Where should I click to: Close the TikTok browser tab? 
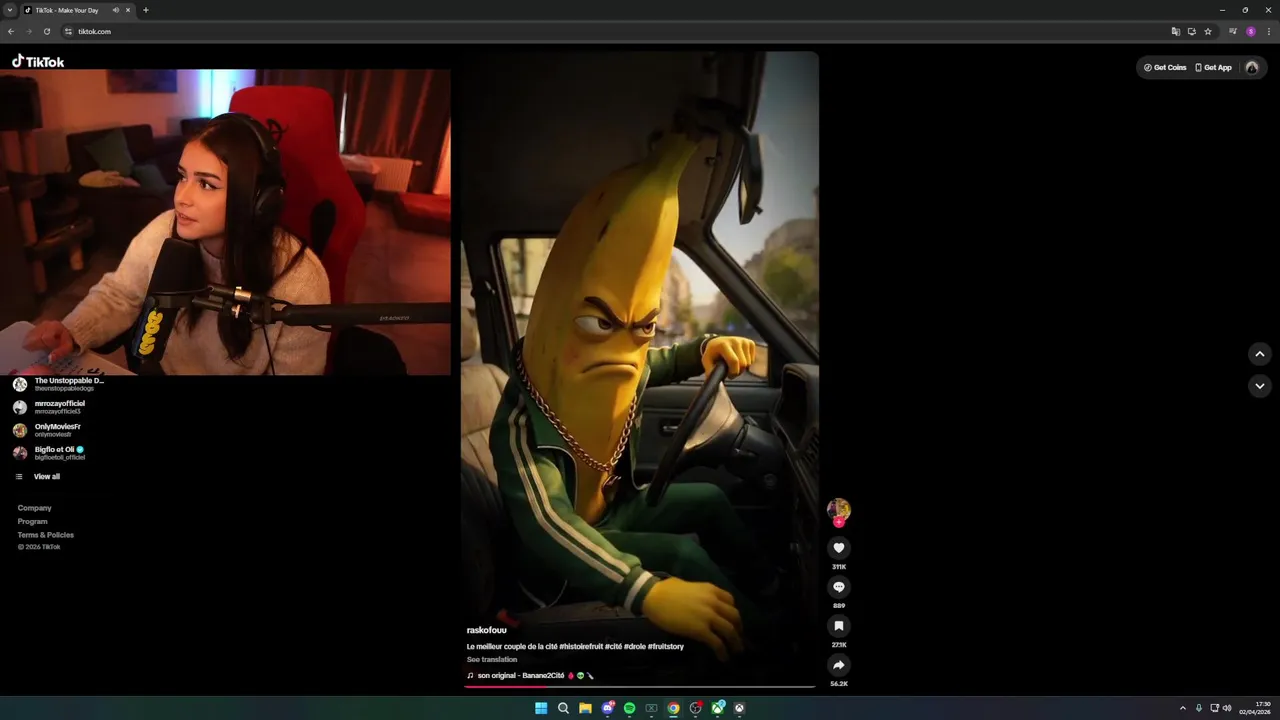point(128,10)
